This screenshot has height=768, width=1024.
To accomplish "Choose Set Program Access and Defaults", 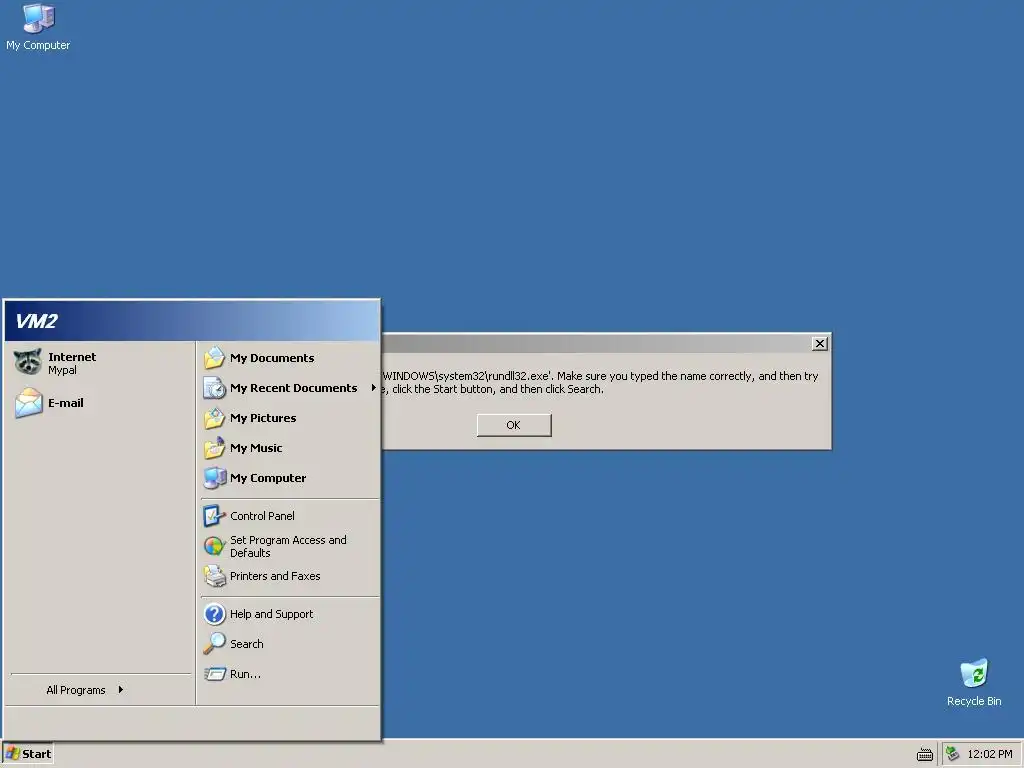I will pos(290,546).
